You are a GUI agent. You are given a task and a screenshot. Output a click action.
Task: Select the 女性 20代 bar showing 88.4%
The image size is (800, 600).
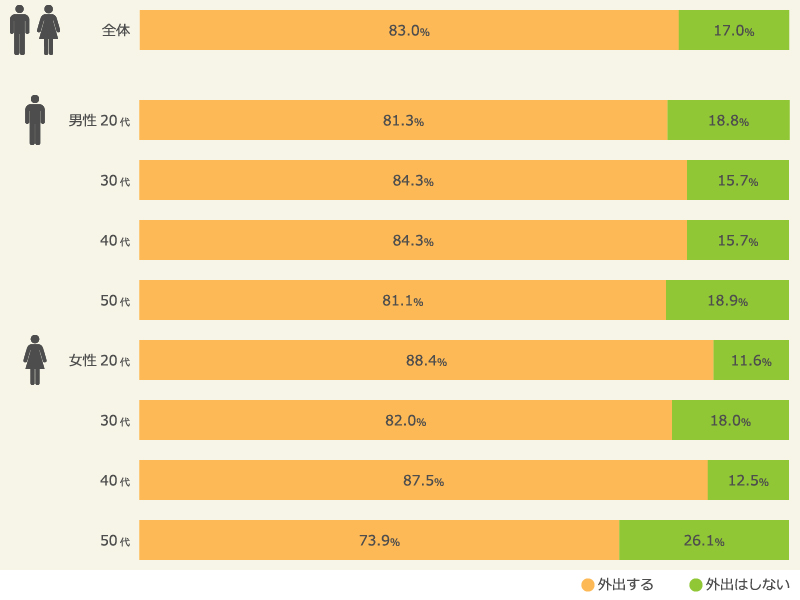(x=427, y=360)
